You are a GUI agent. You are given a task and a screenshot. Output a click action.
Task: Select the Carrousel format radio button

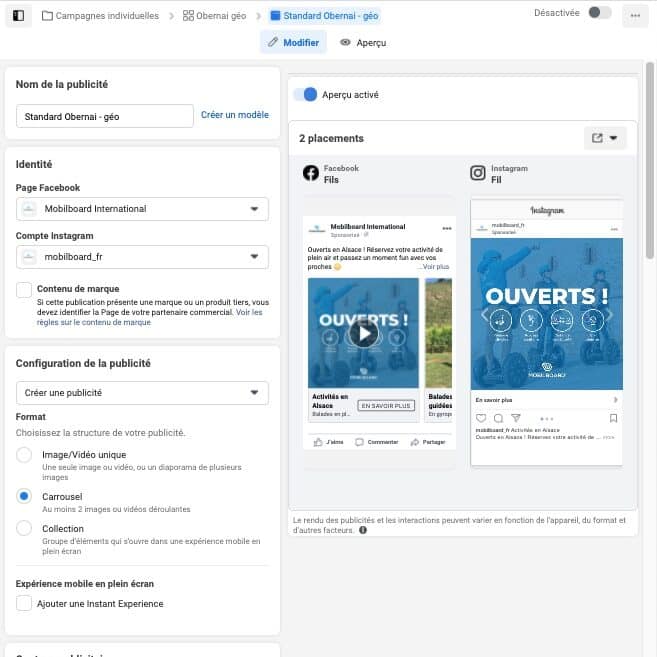(x=24, y=496)
